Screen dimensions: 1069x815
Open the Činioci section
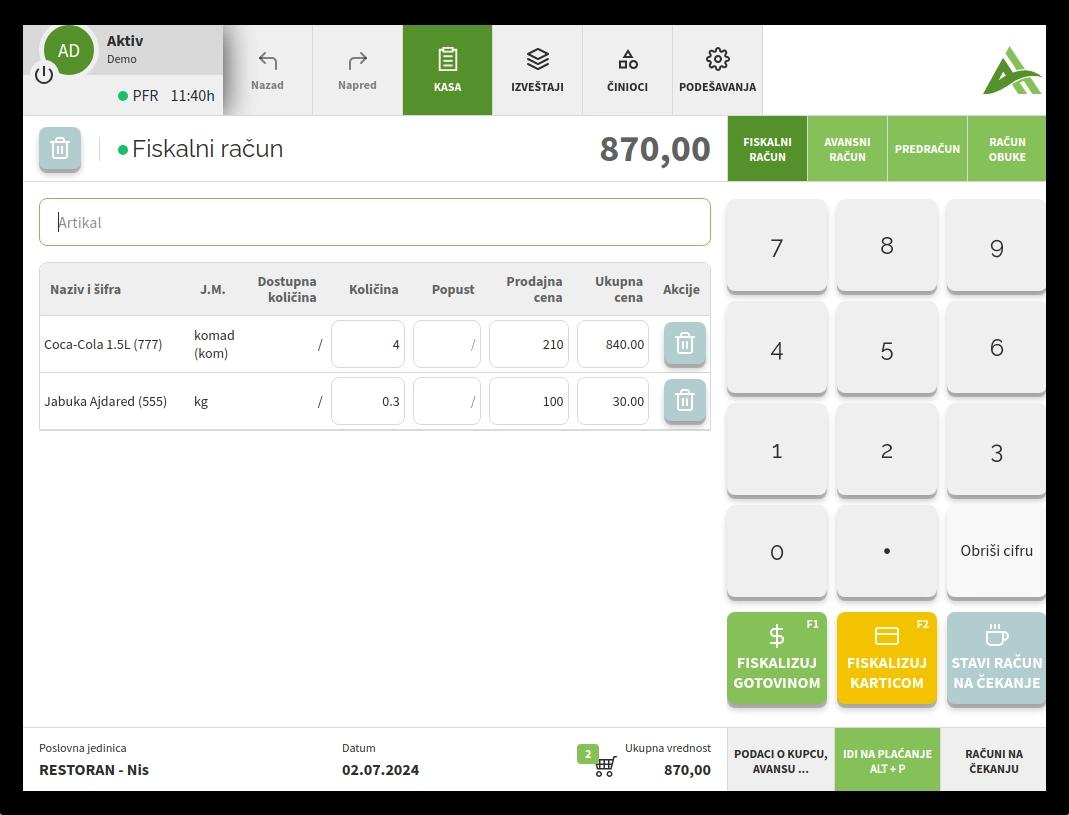[x=627, y=70]
